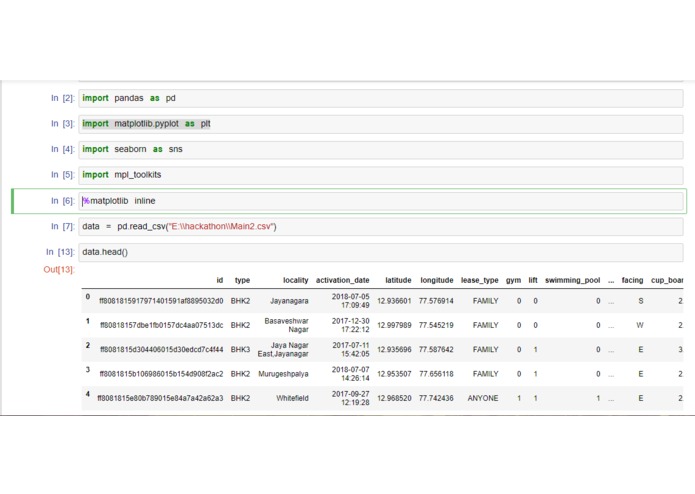The height and width of the screenshot is (494, 695).
Task: Click the '%matplotlib inline' code cell
Action: click(x=381, y=201)
